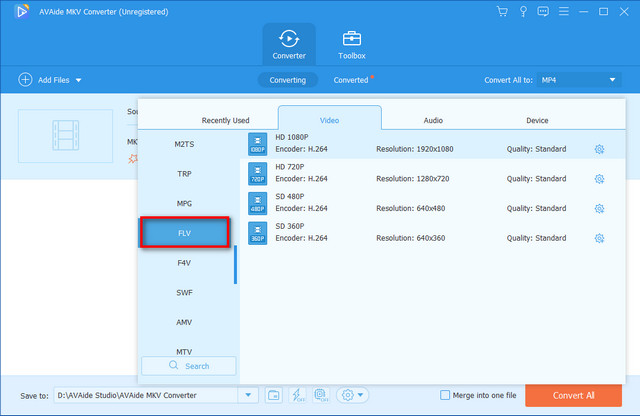Select the SD 360P preset icon
Screen dimensions: 640x416
(258, 233)
